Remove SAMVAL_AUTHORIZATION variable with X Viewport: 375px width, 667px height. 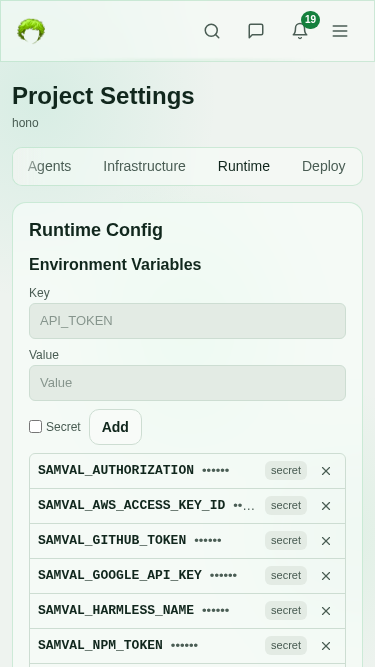pos(326,471)
